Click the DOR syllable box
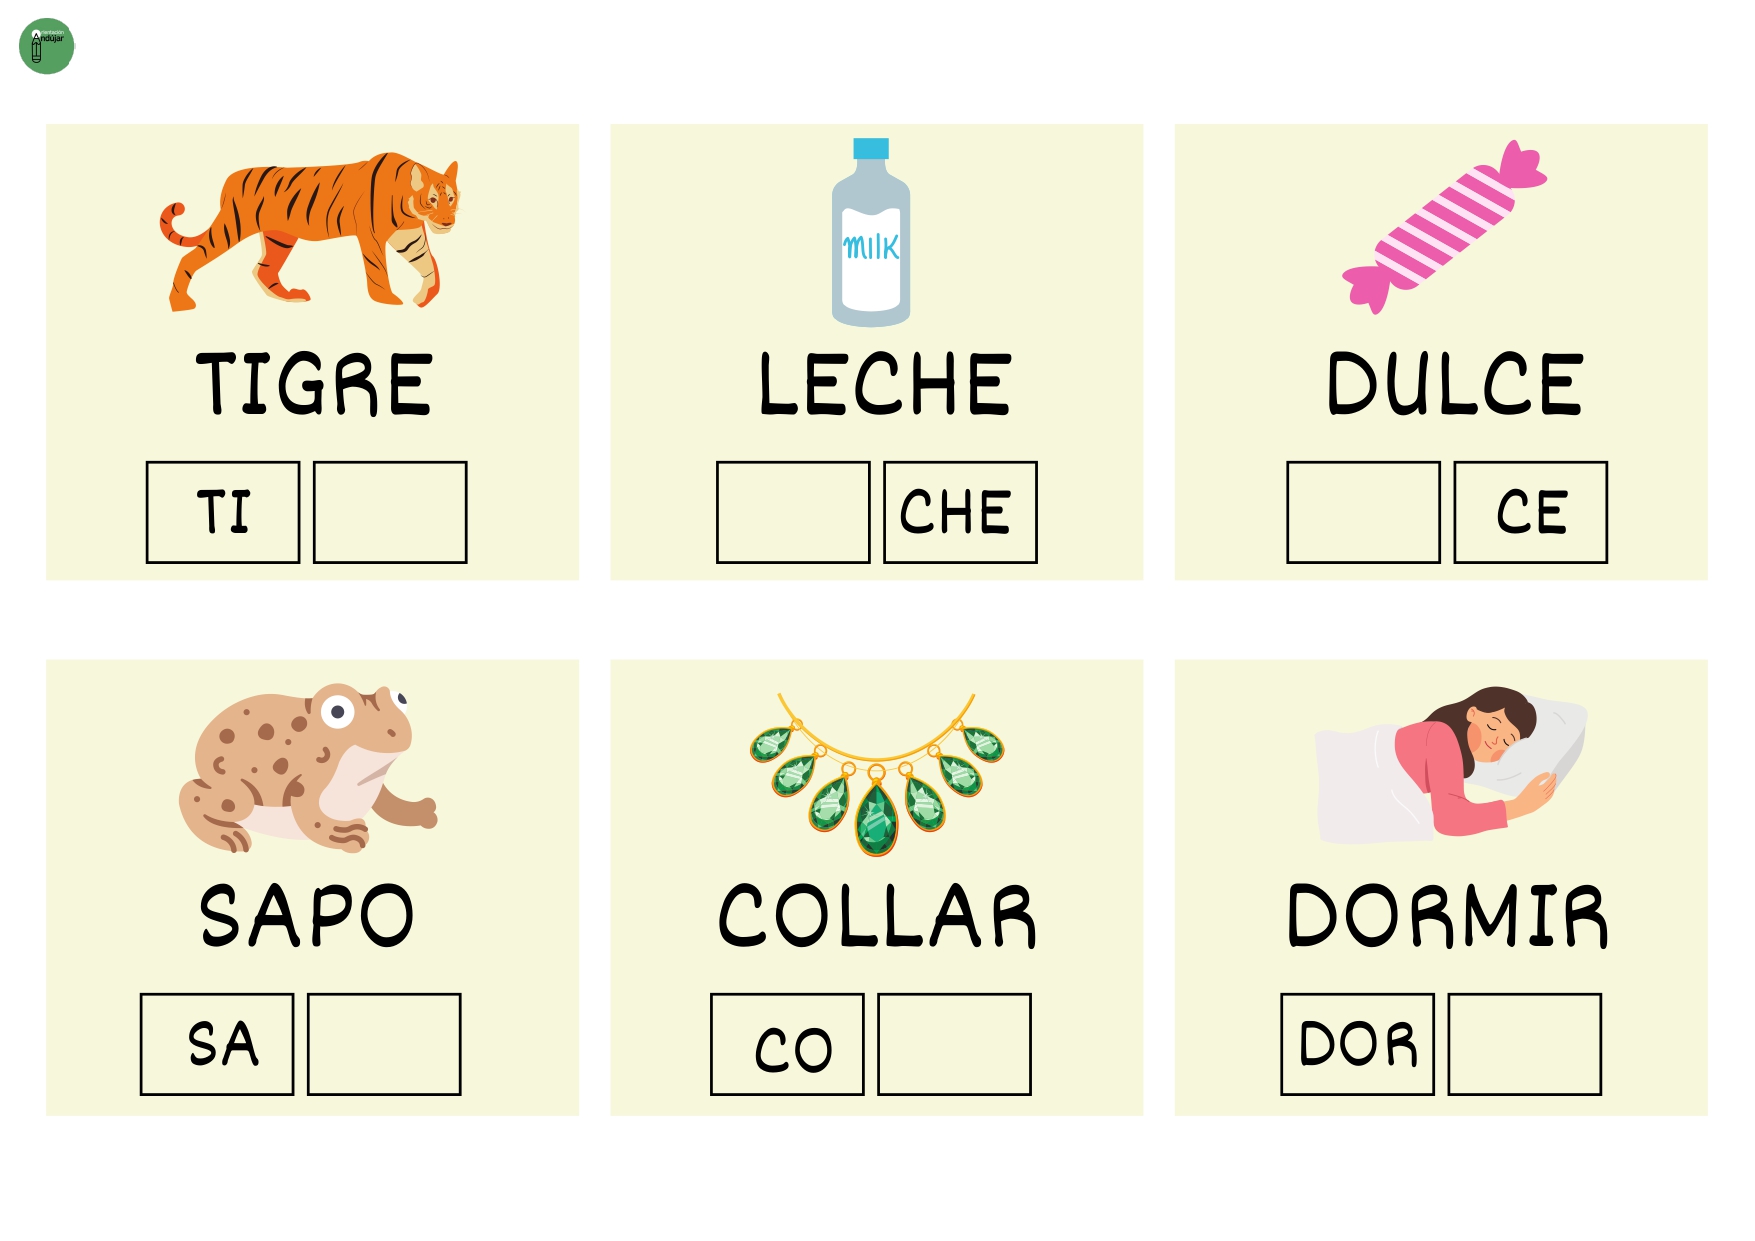 (1357, 1044)
